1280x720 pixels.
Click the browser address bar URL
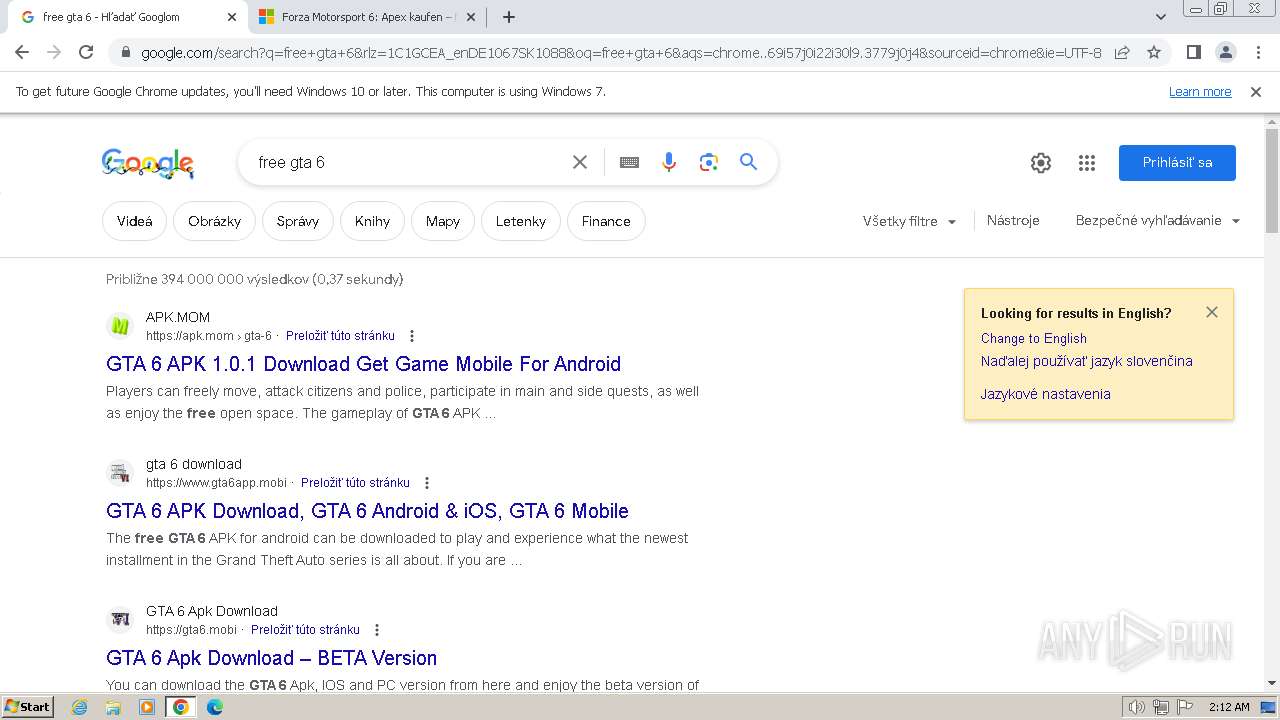point(620,53)
